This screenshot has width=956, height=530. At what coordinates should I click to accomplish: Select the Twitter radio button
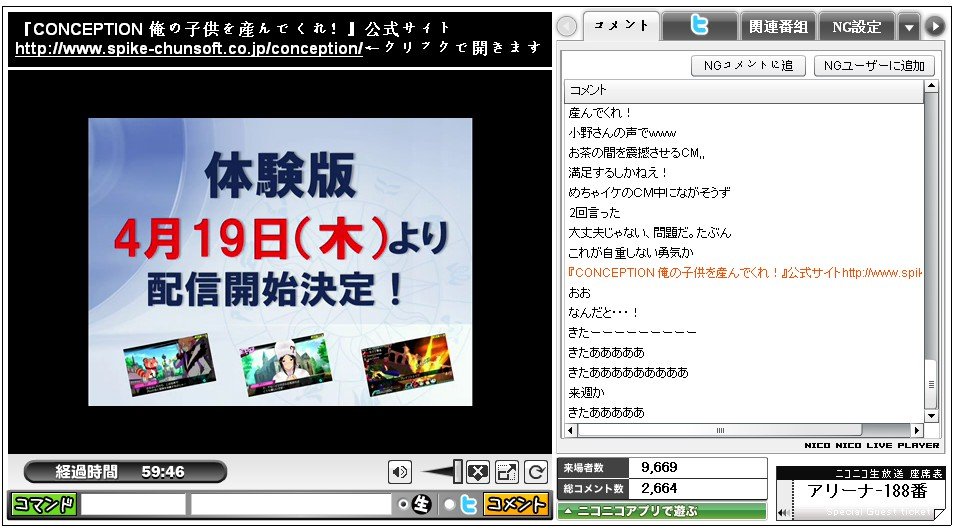[x=449, y=504]
